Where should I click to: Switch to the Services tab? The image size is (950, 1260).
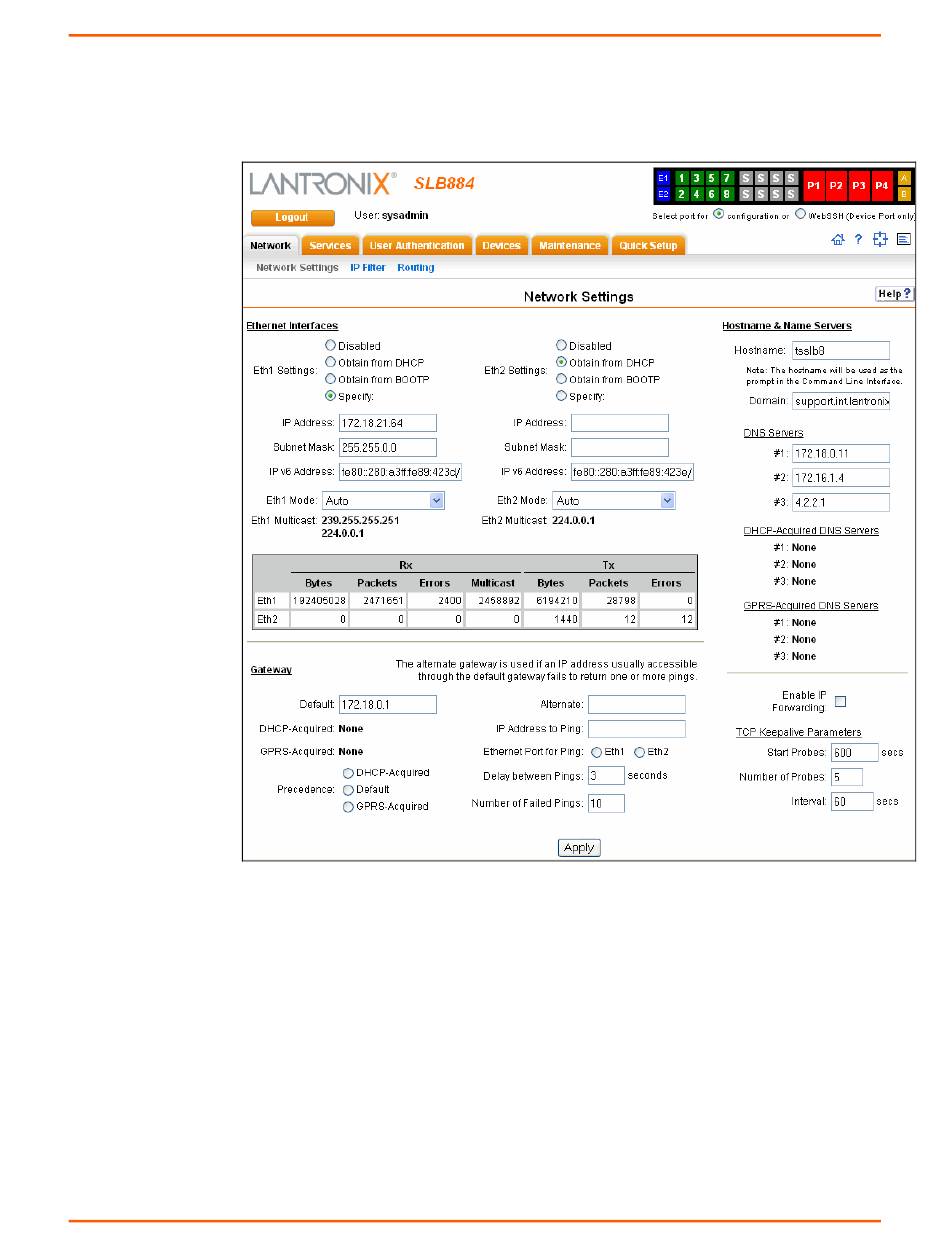coord(329,245)
